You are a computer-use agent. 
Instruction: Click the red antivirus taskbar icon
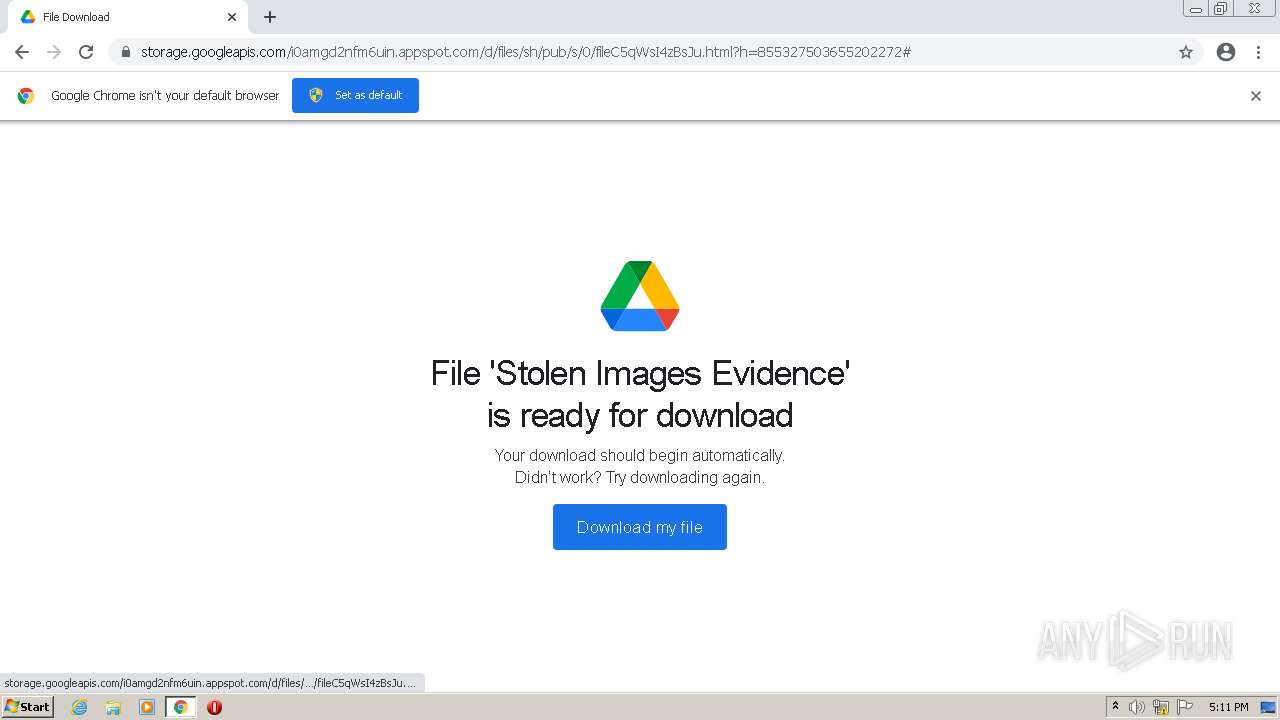(x=214, y=707)
